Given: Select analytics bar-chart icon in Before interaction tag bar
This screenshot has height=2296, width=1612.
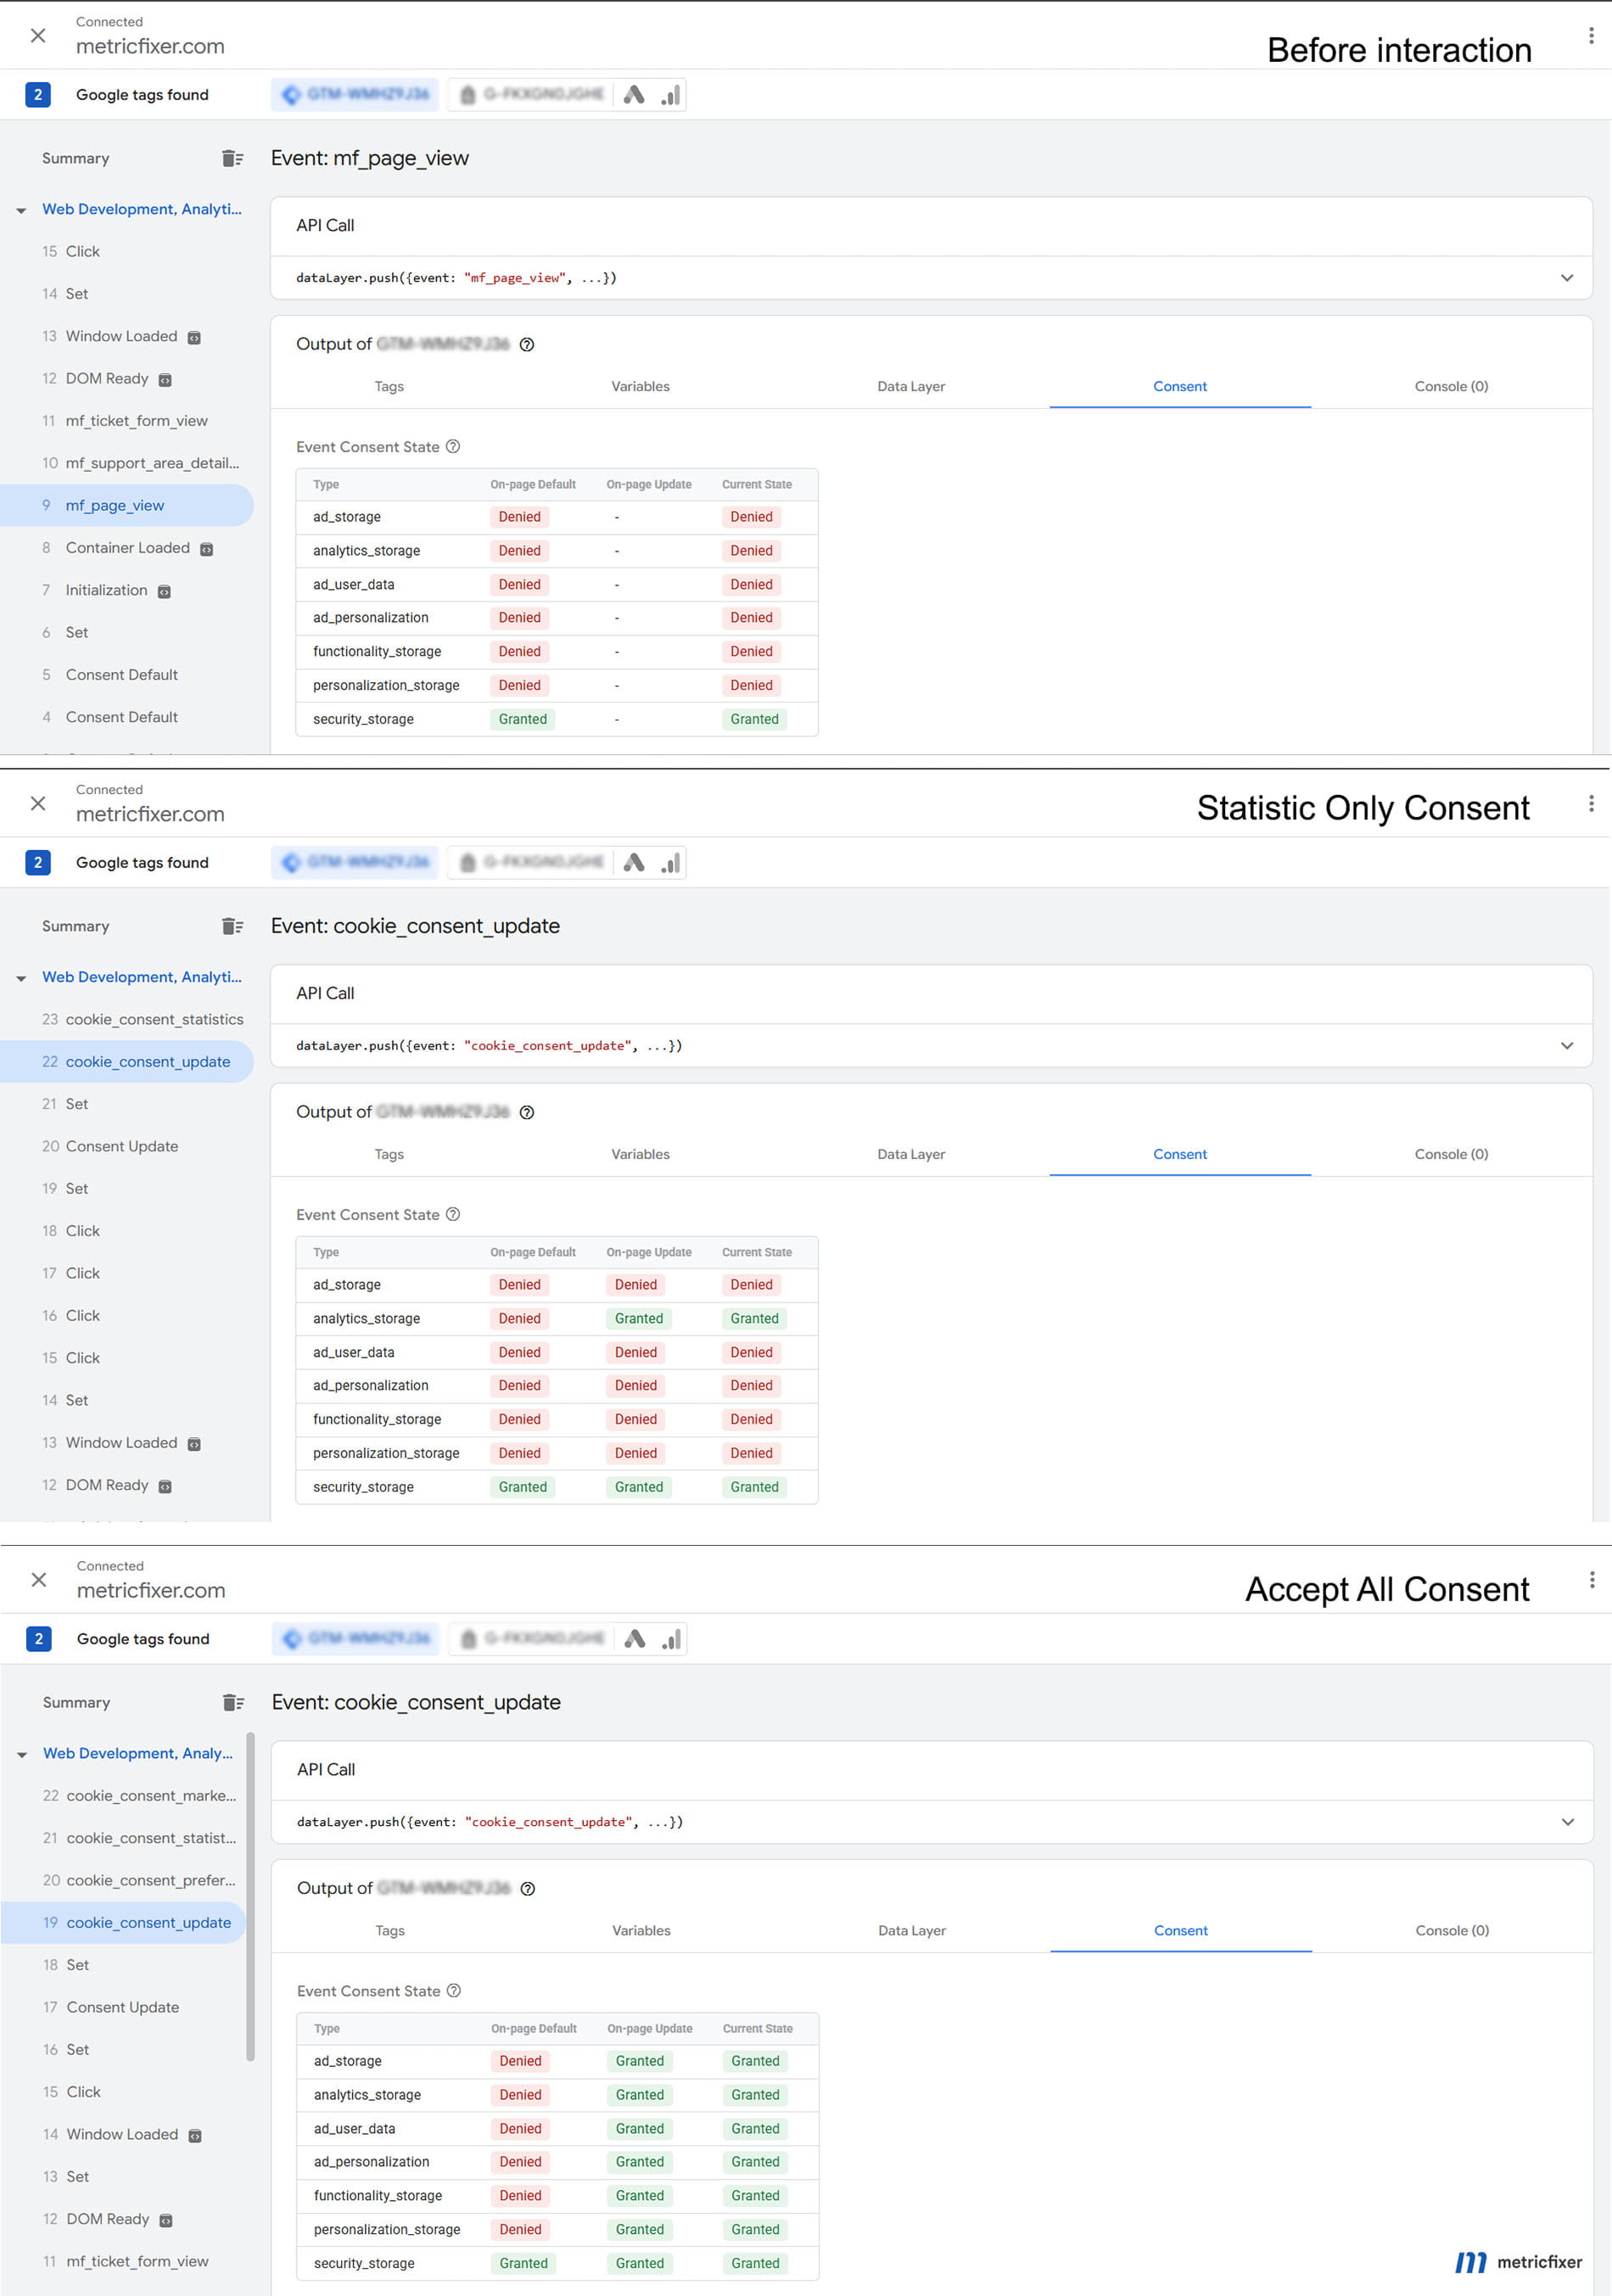Looking at the screenshot, I should [x=671, y=95].
